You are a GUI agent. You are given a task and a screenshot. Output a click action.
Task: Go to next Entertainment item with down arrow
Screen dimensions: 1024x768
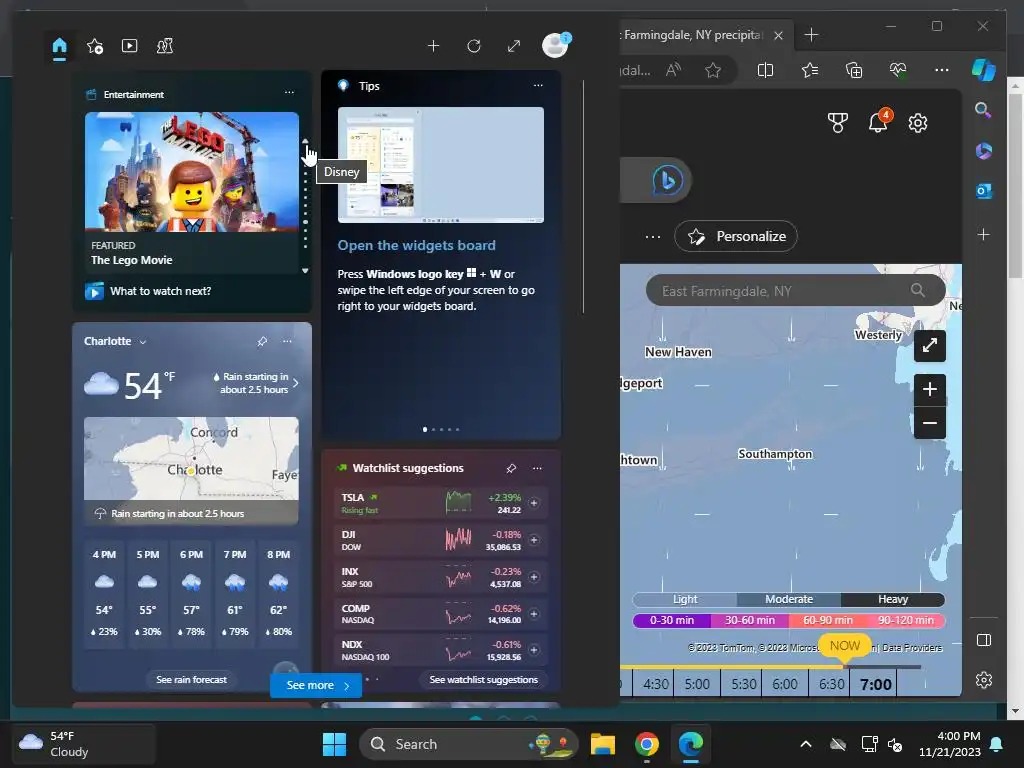click(x=305, y=270)
